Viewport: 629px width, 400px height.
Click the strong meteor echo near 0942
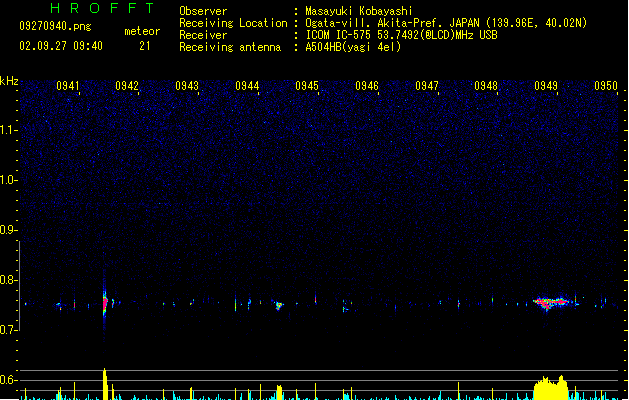(105, 303)
